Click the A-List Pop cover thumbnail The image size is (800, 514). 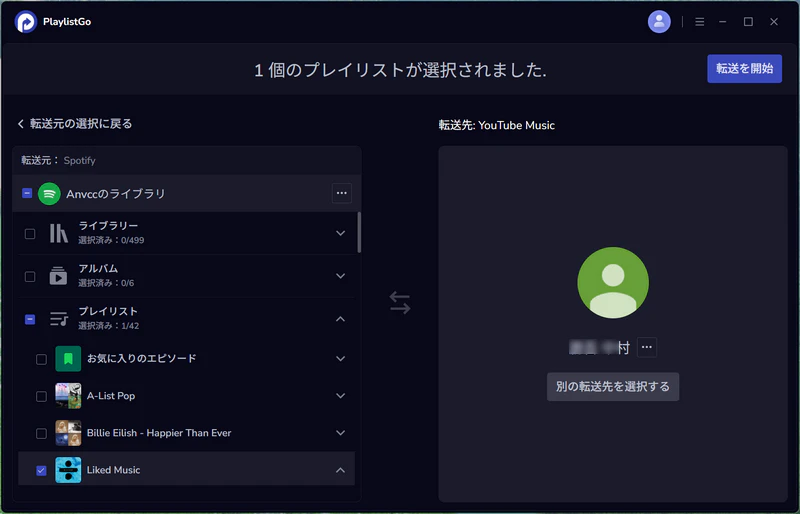[x=68, y=396]
